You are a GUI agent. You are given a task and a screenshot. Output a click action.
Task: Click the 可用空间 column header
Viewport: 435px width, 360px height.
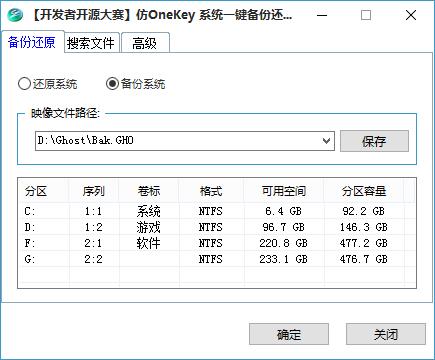[283, 191]
